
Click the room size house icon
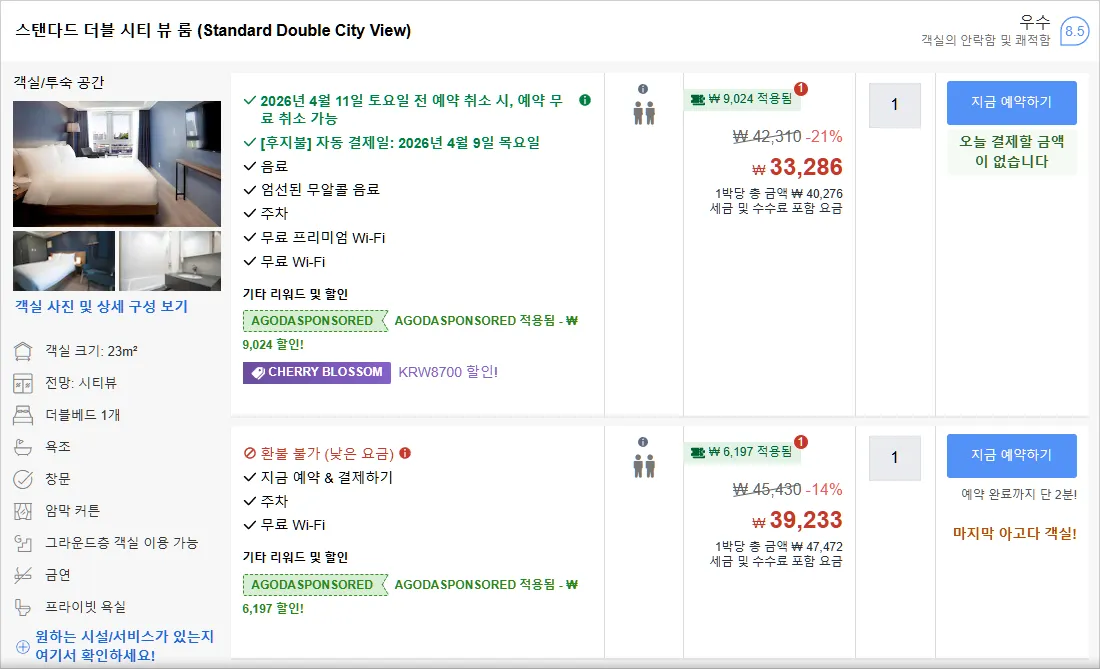tap(23, 351)
